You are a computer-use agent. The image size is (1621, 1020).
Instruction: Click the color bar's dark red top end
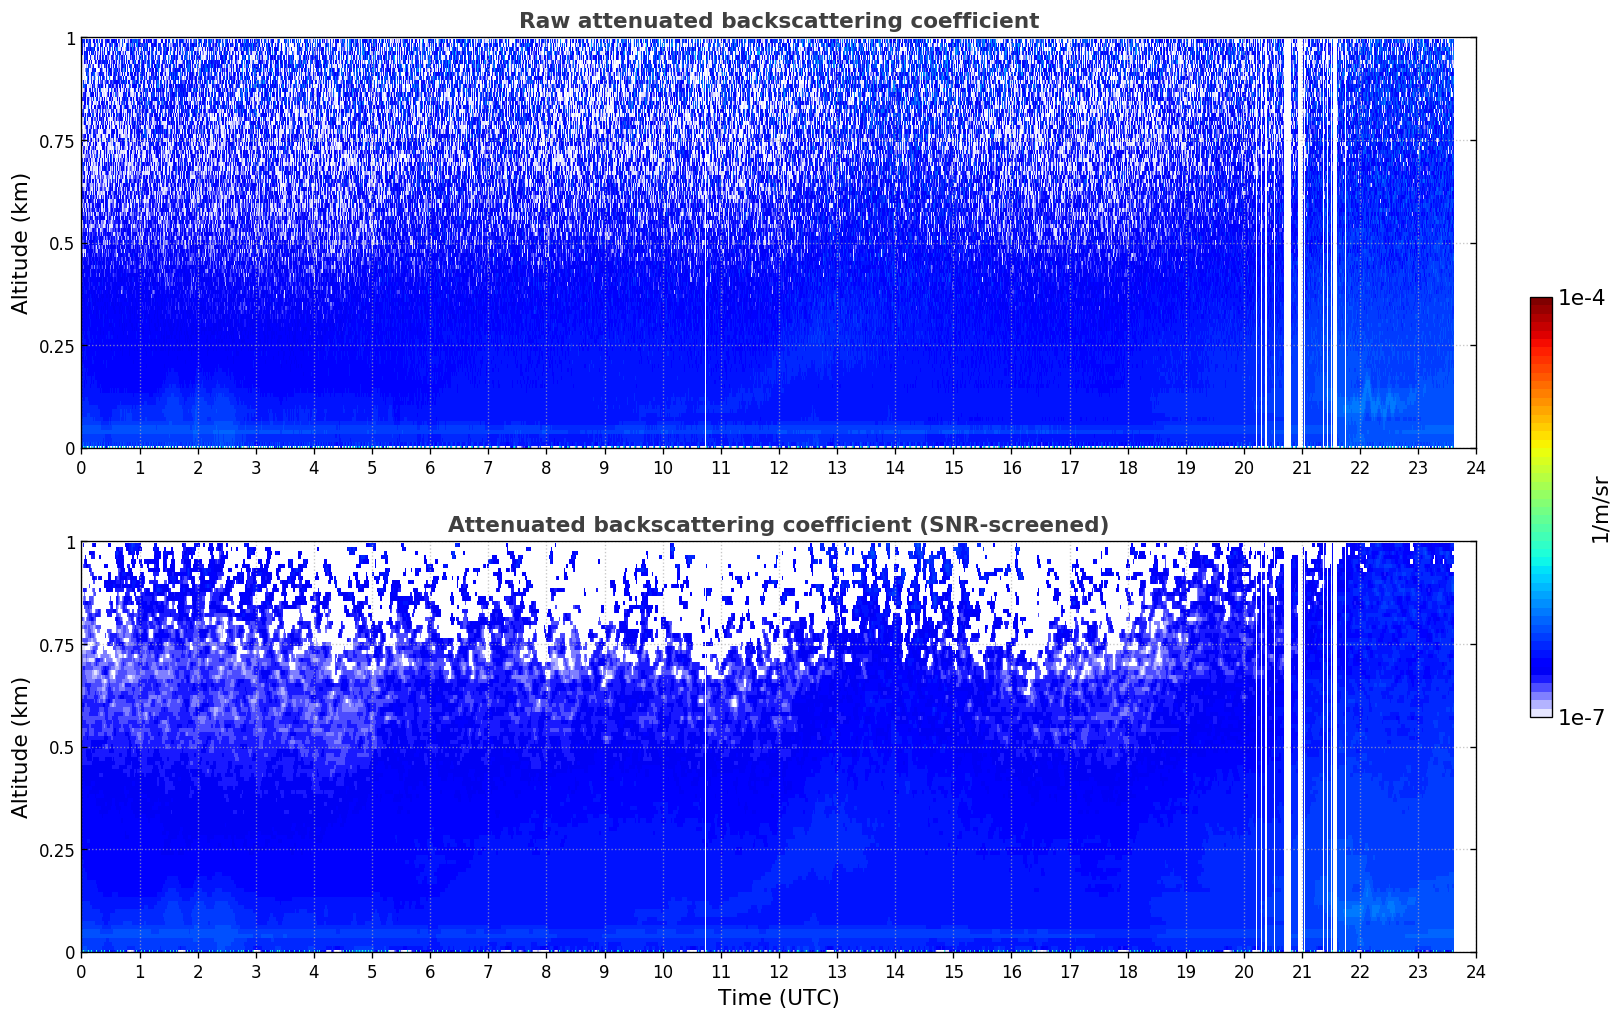tap(1540, 303)
